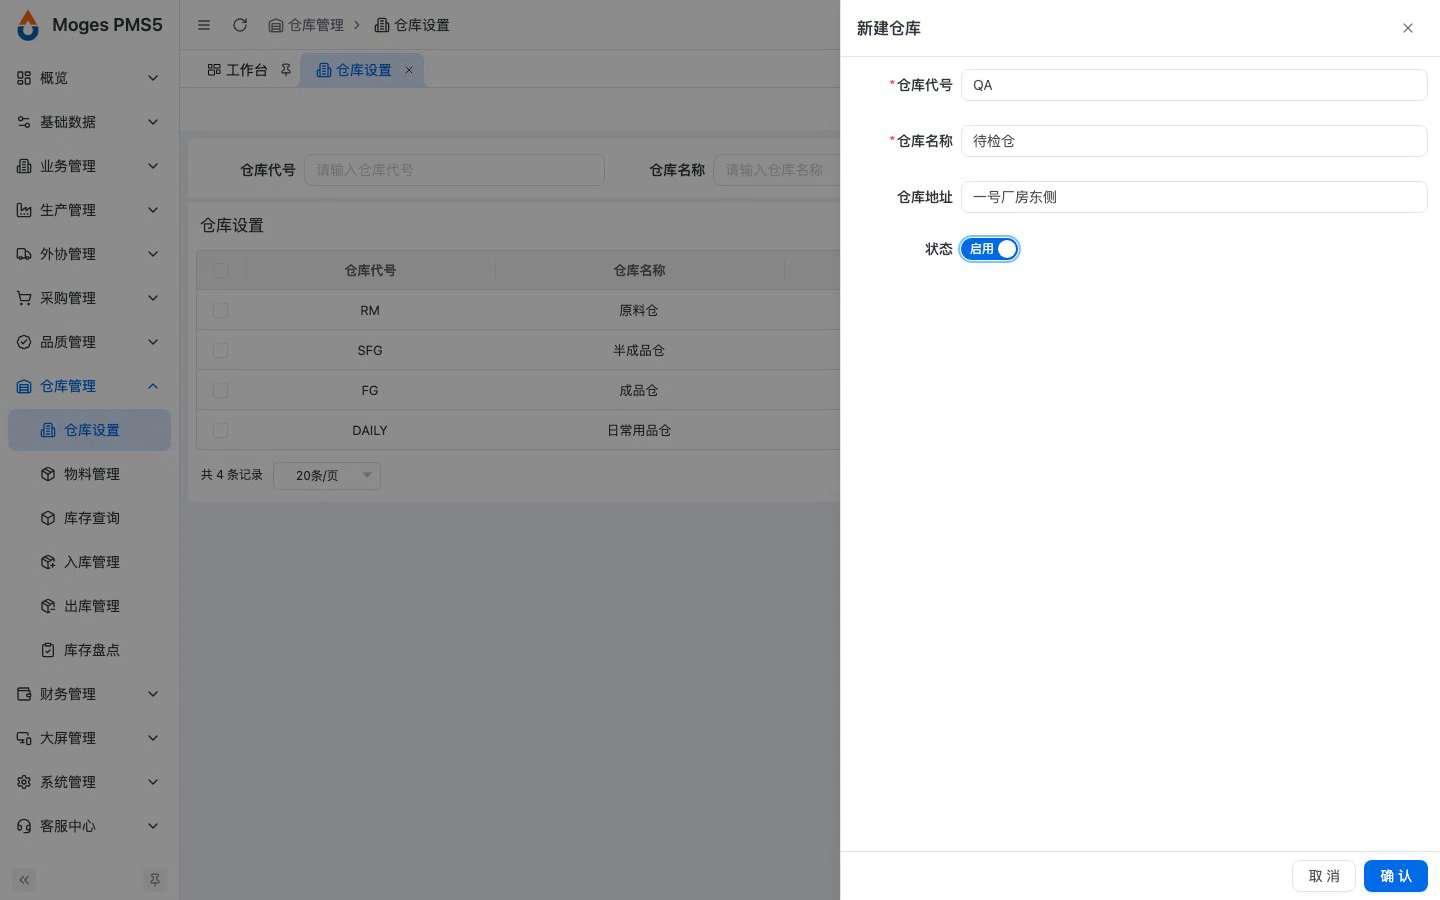Click 仓库管理 in the breadcrumb

(x=306, y=25)
